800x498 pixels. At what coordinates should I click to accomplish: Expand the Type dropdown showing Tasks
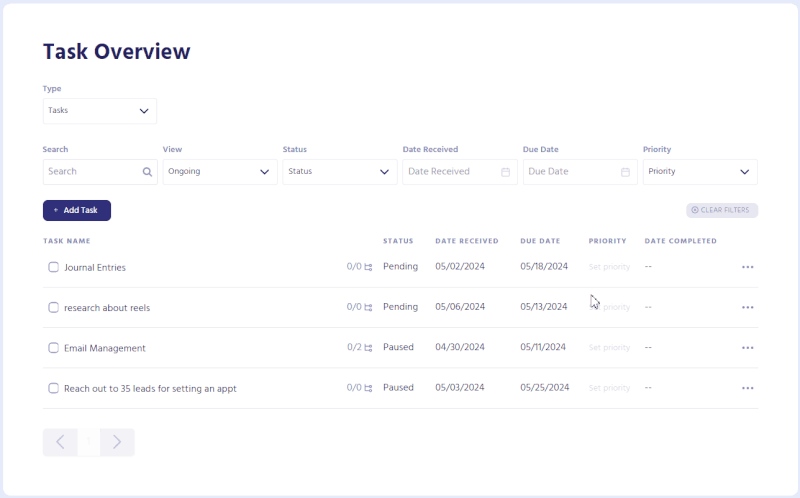100,111
